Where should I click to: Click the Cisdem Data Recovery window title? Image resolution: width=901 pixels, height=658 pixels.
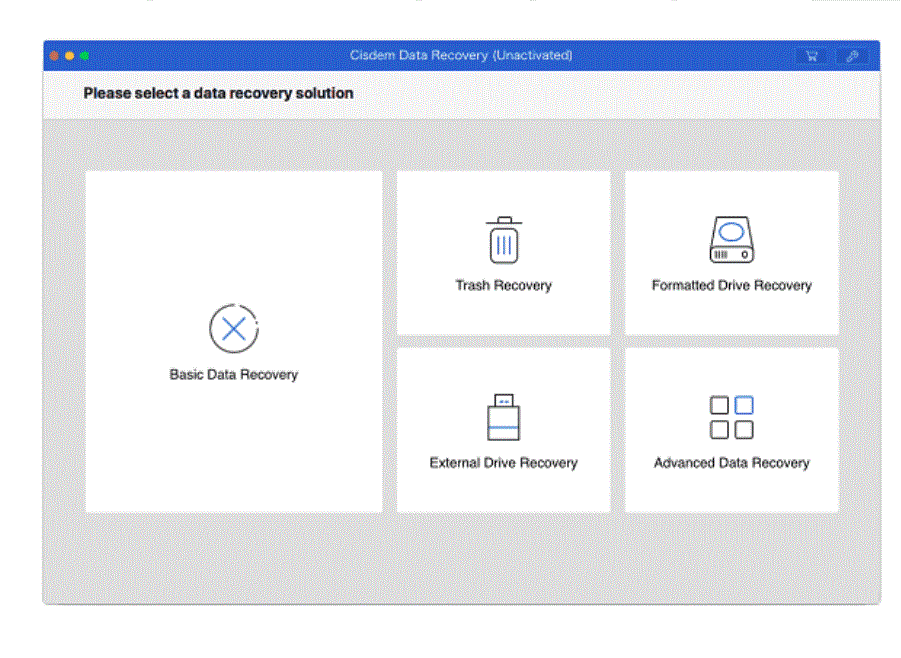(461, 55)
